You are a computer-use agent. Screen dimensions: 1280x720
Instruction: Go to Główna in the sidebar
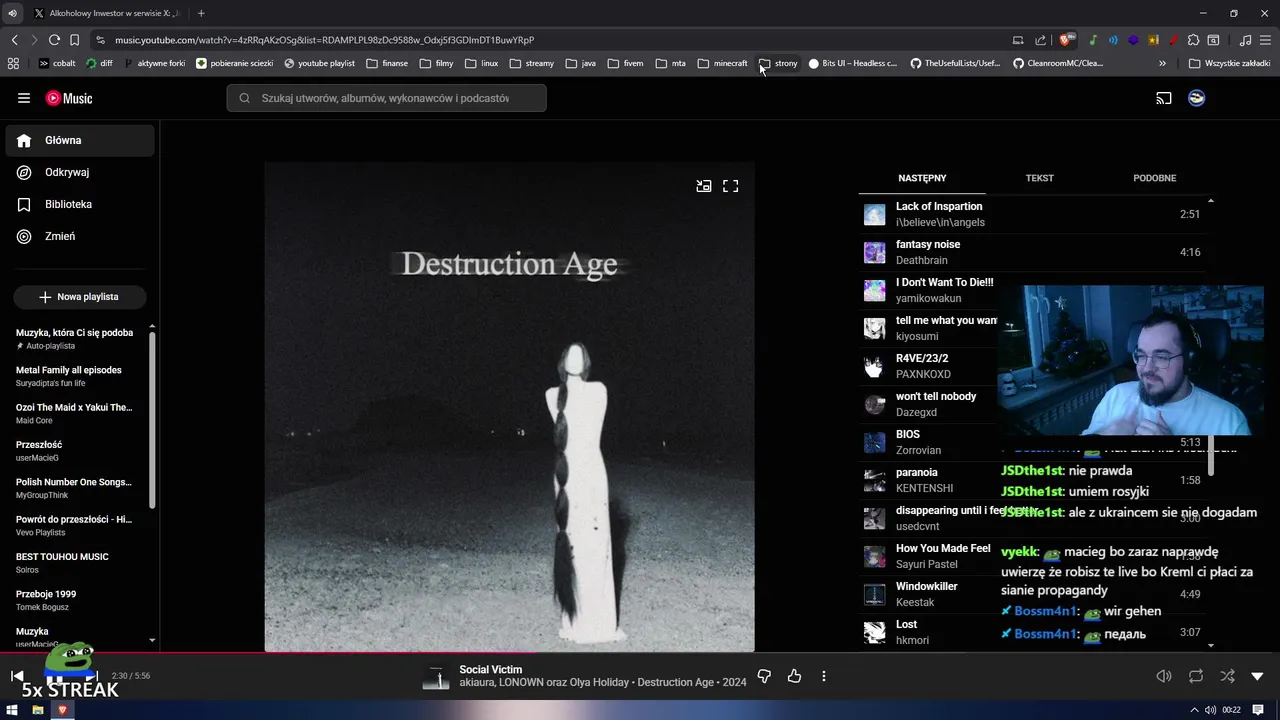(x=80, y=141)
